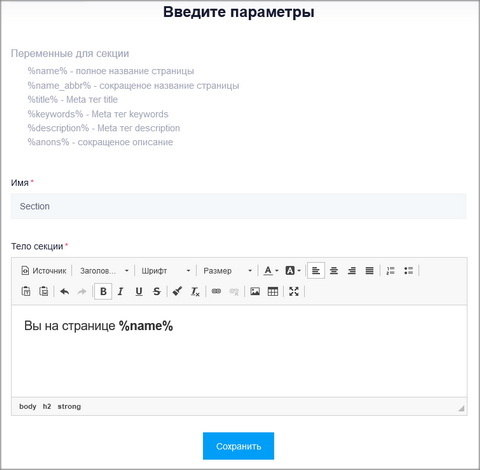Open the Размер size dropdown

coord(227,271)
